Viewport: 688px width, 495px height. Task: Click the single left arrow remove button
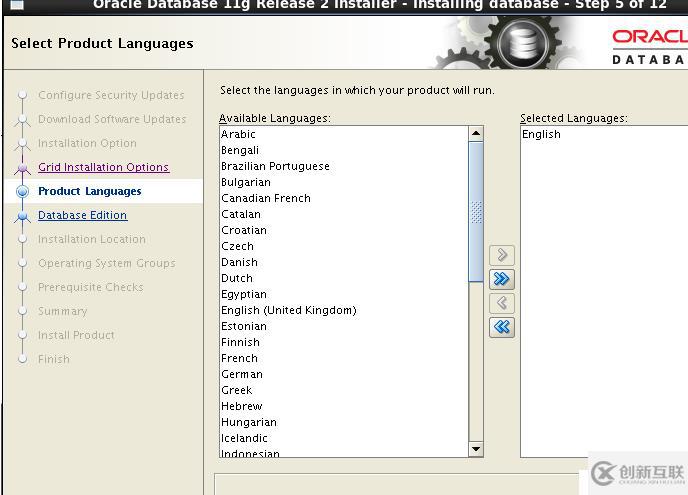[502, 303]
